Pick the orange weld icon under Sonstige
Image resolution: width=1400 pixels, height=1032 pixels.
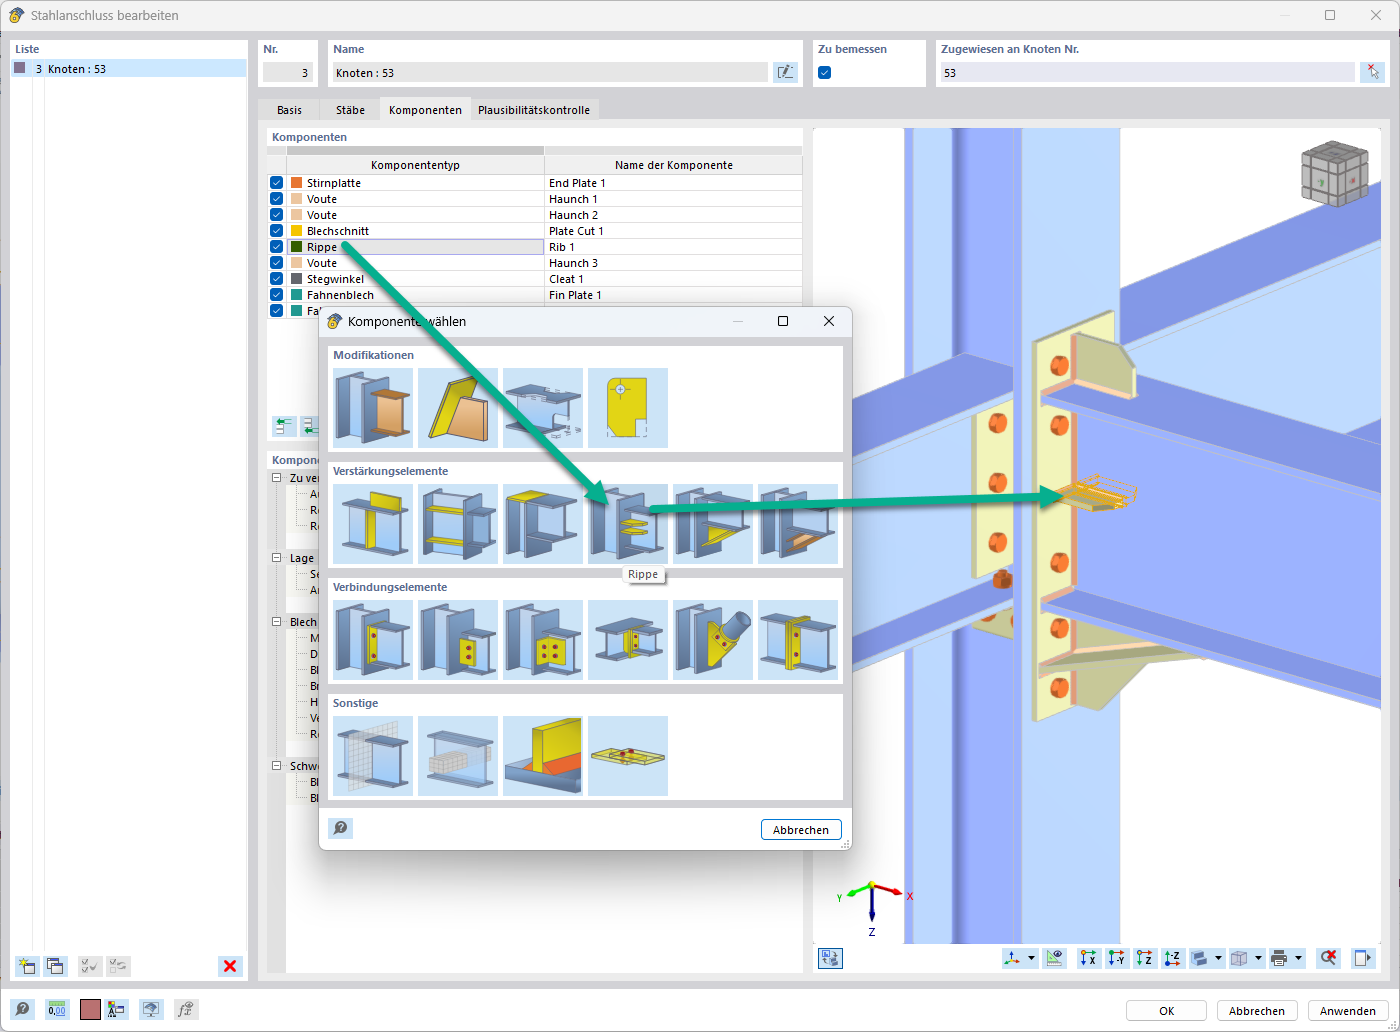(x=543, y=756)
